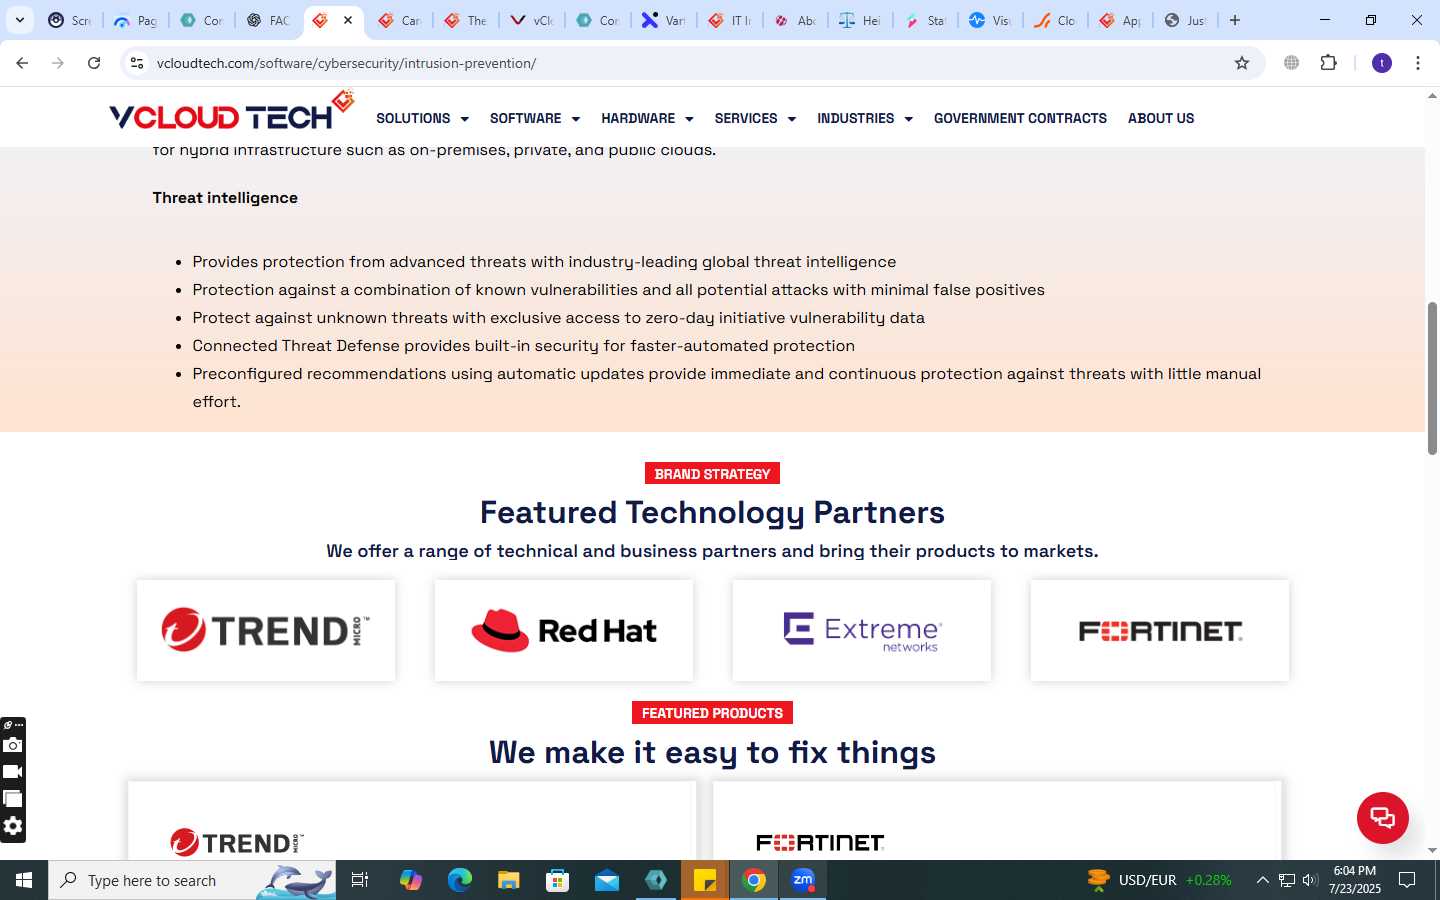Switch to the 'FAC' browser tab
1440x900 pixels.
(267, 20)
